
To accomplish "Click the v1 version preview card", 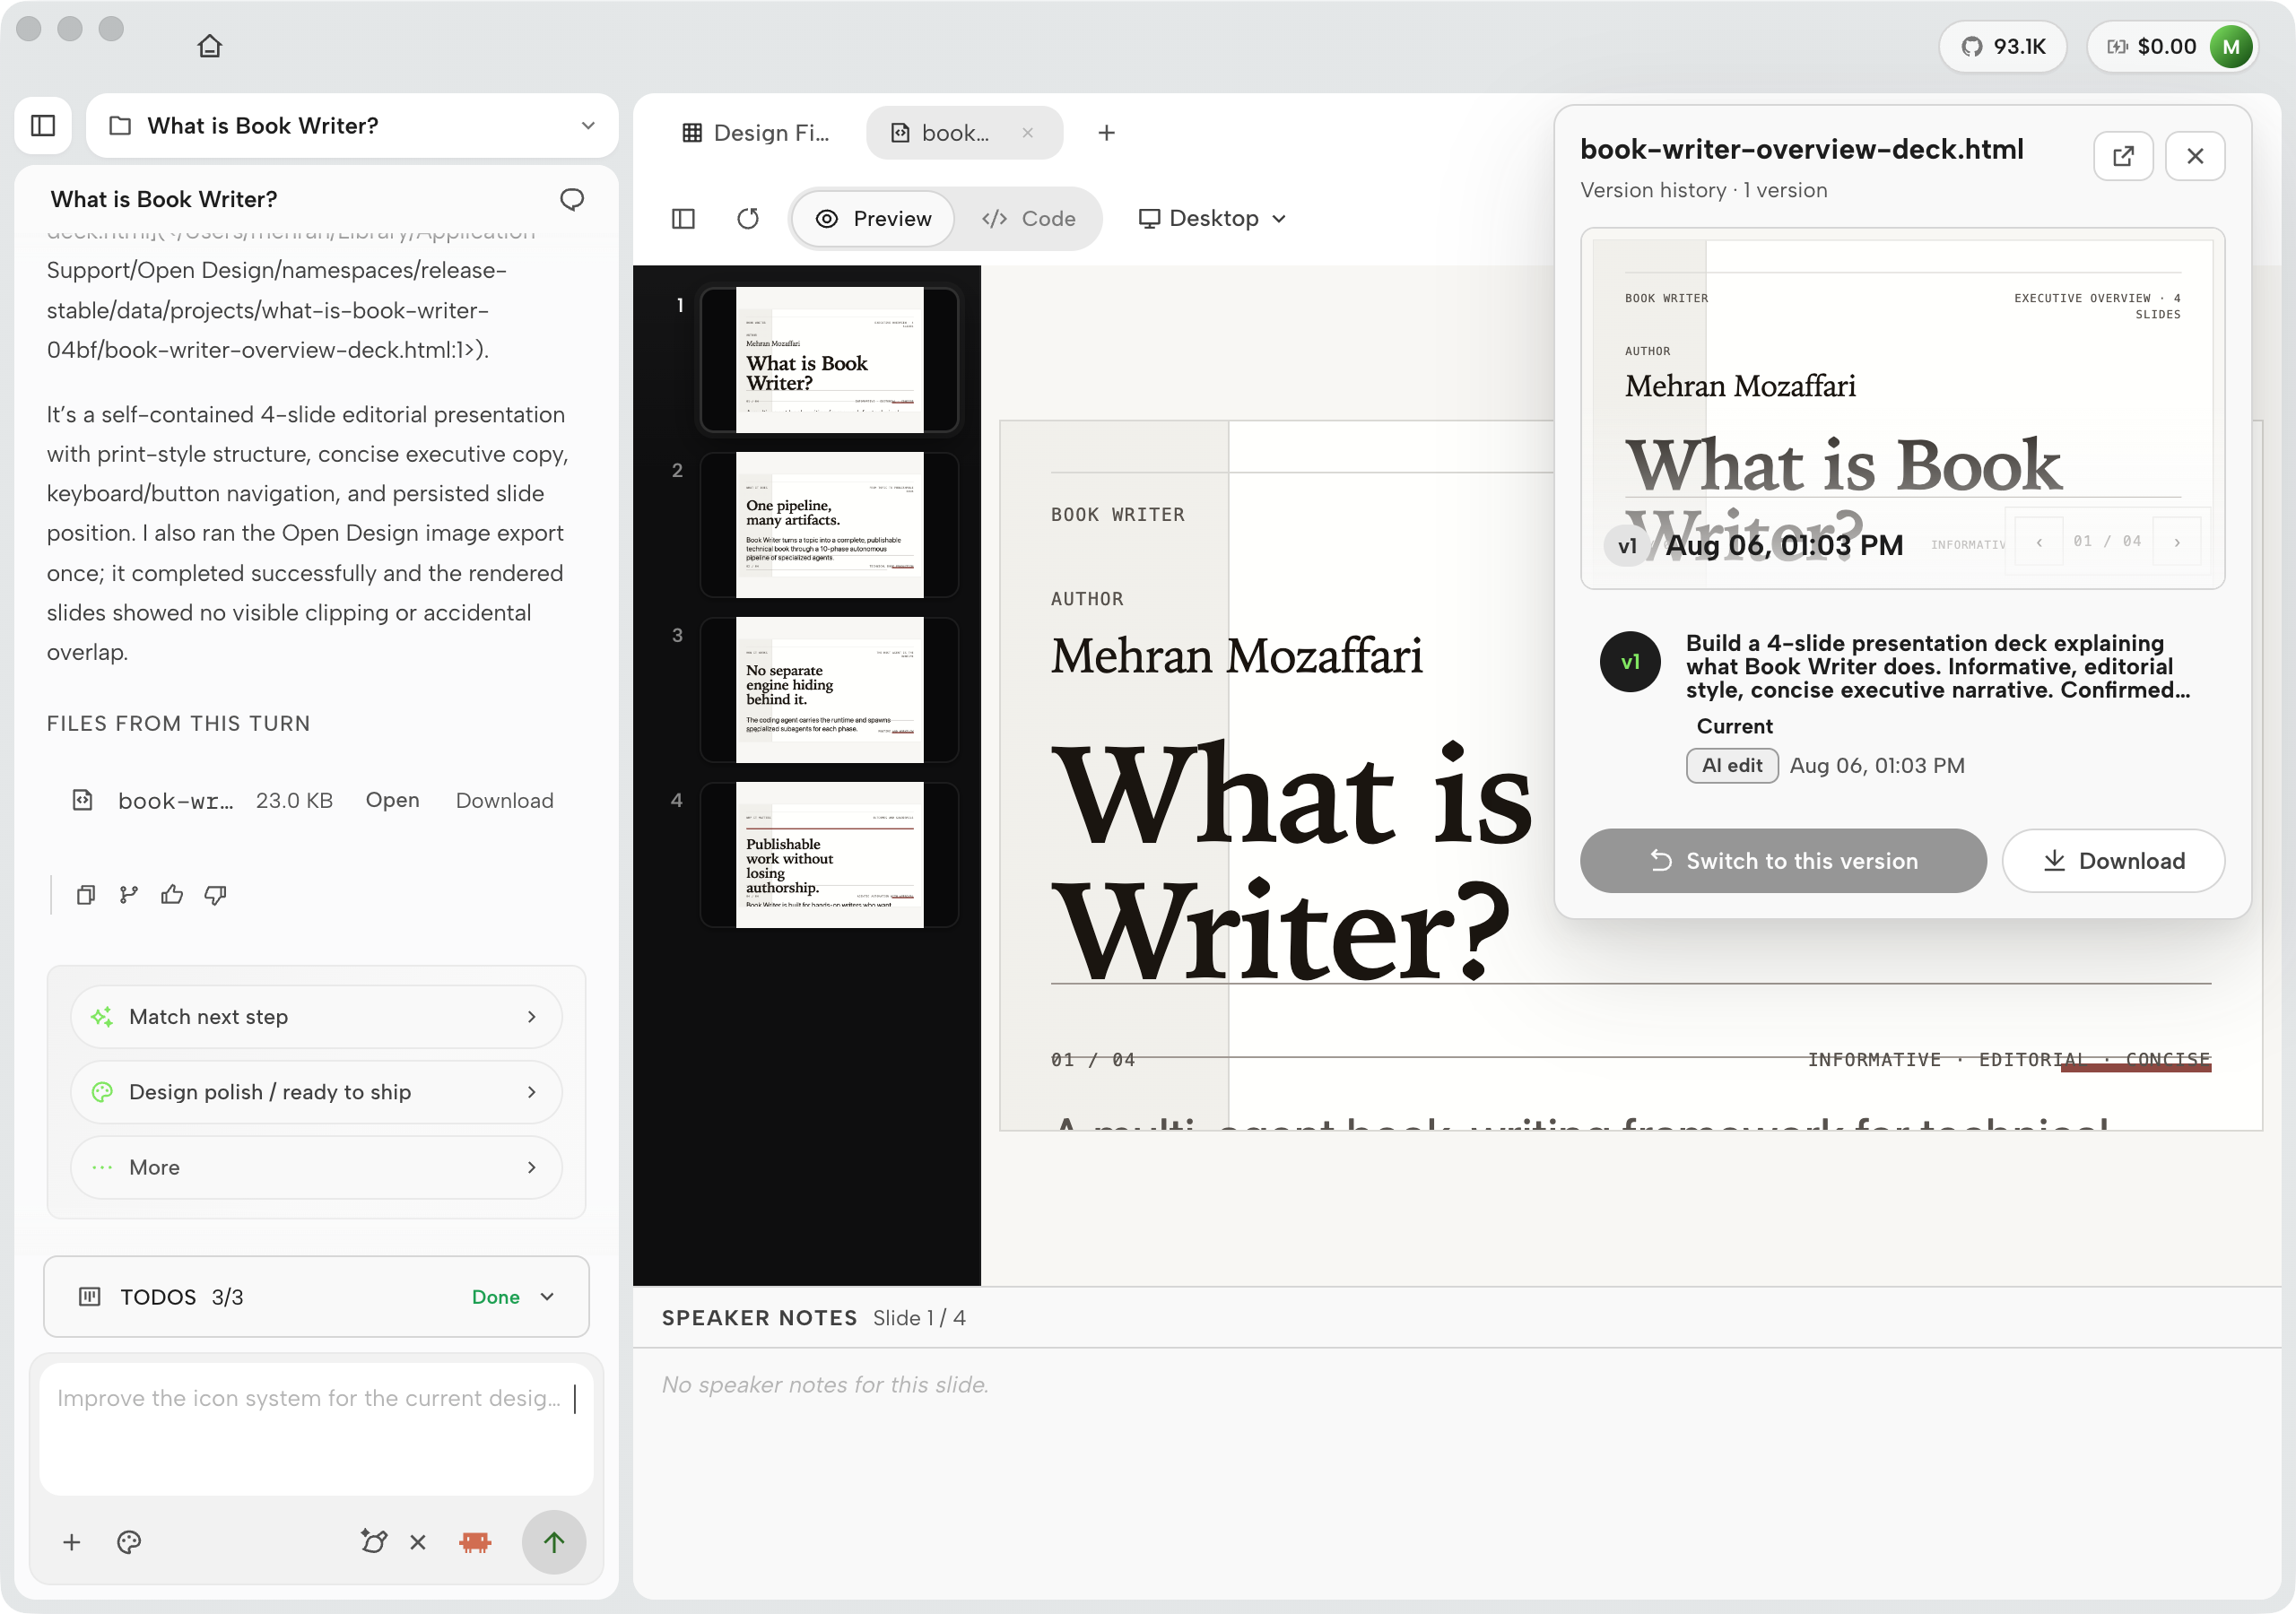I will tap(1902, 408).
